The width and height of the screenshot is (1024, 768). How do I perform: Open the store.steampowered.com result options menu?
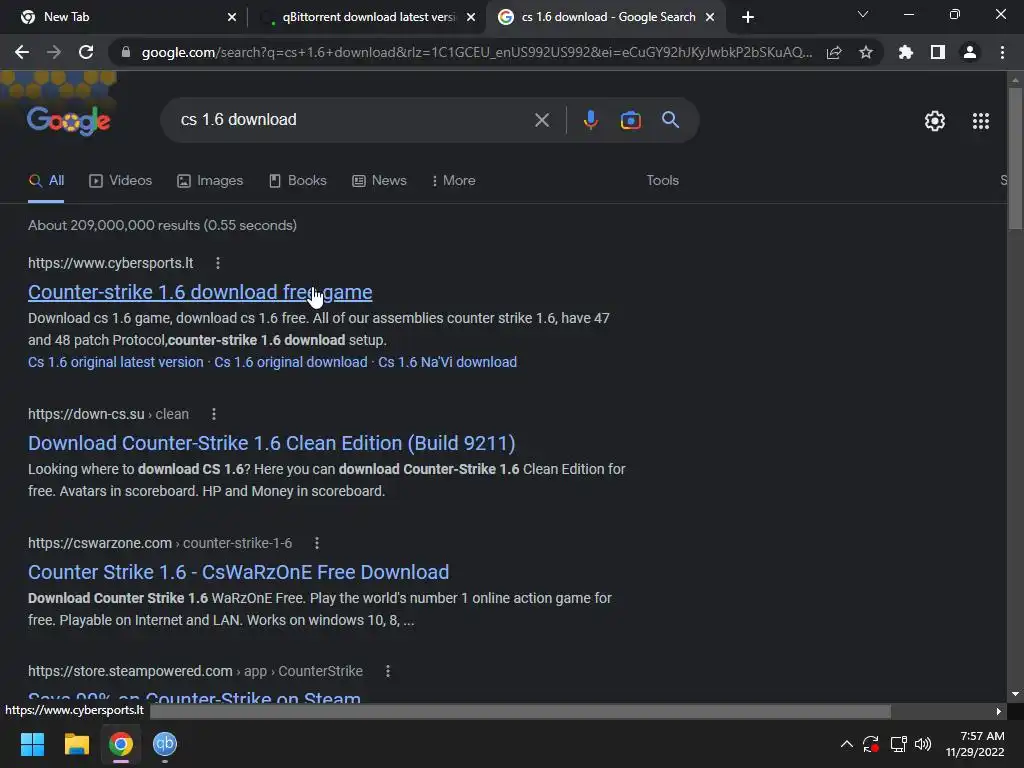[387, 671]
